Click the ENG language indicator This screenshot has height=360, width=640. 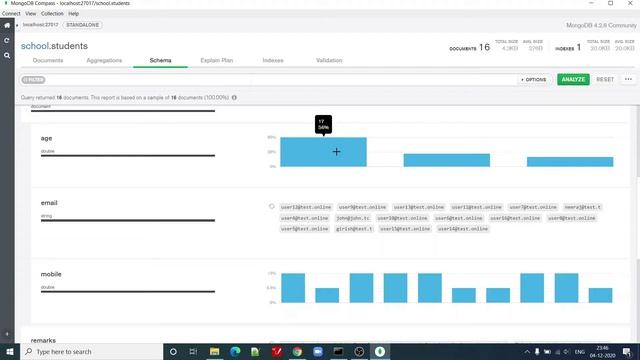click(x=580, y=351)
